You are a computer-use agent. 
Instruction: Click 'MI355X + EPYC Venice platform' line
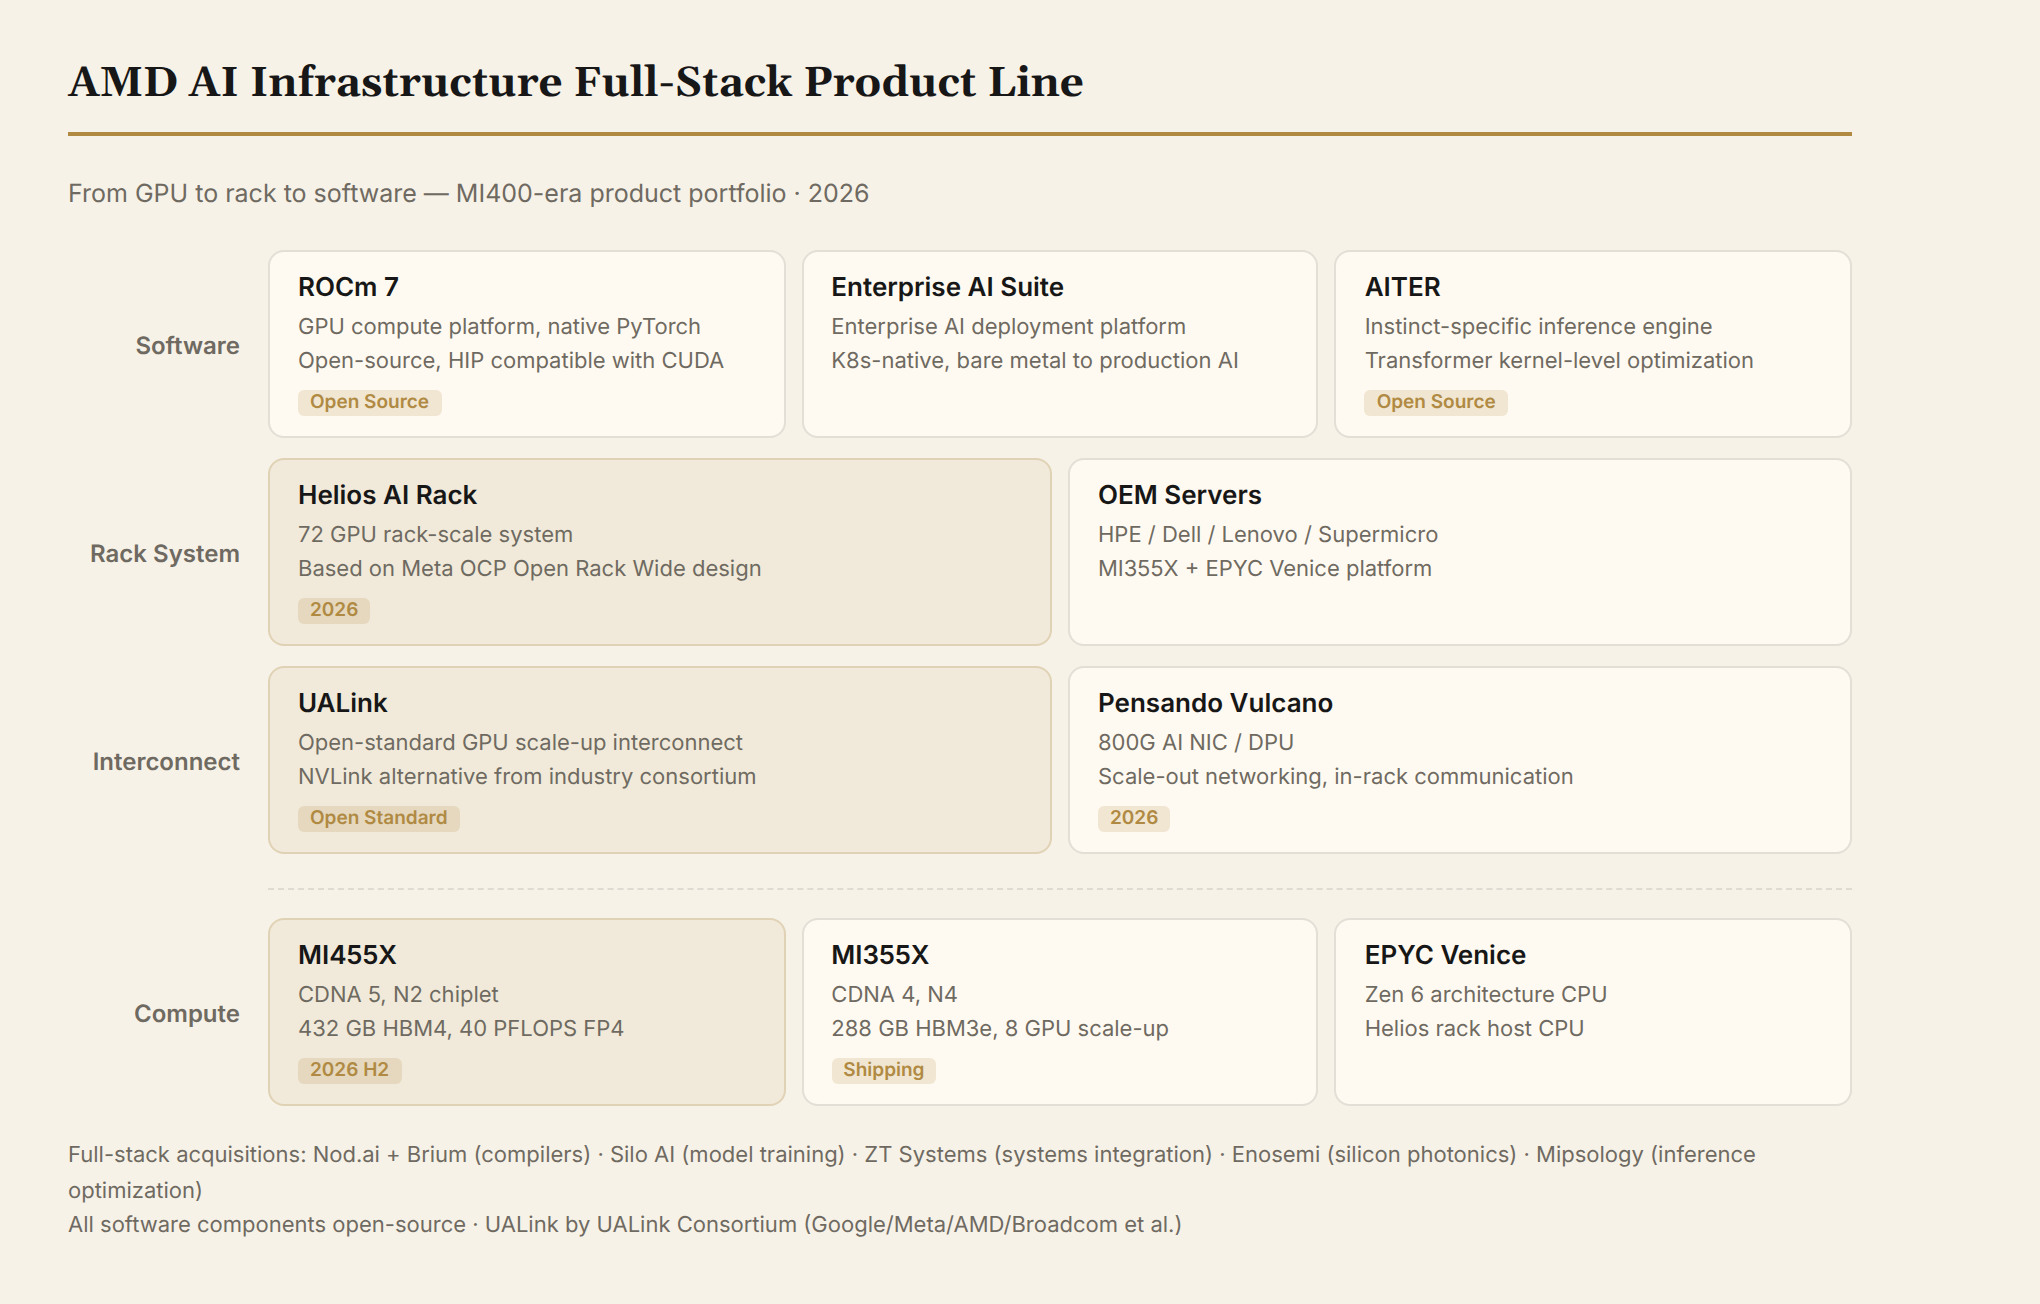(x=1264, y=568)
